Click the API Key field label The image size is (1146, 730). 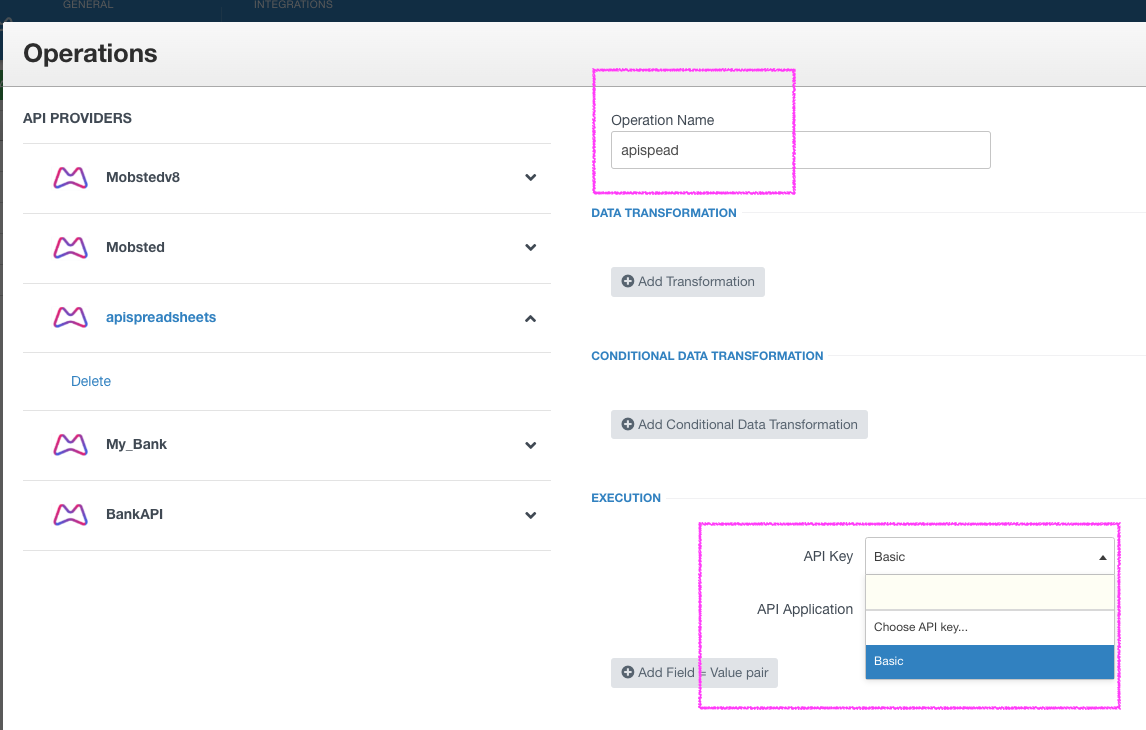[x=828, y=557]
